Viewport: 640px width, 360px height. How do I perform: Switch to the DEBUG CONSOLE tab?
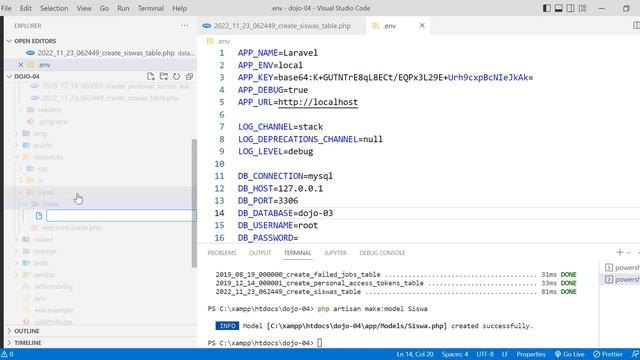(x=382, y=253)
